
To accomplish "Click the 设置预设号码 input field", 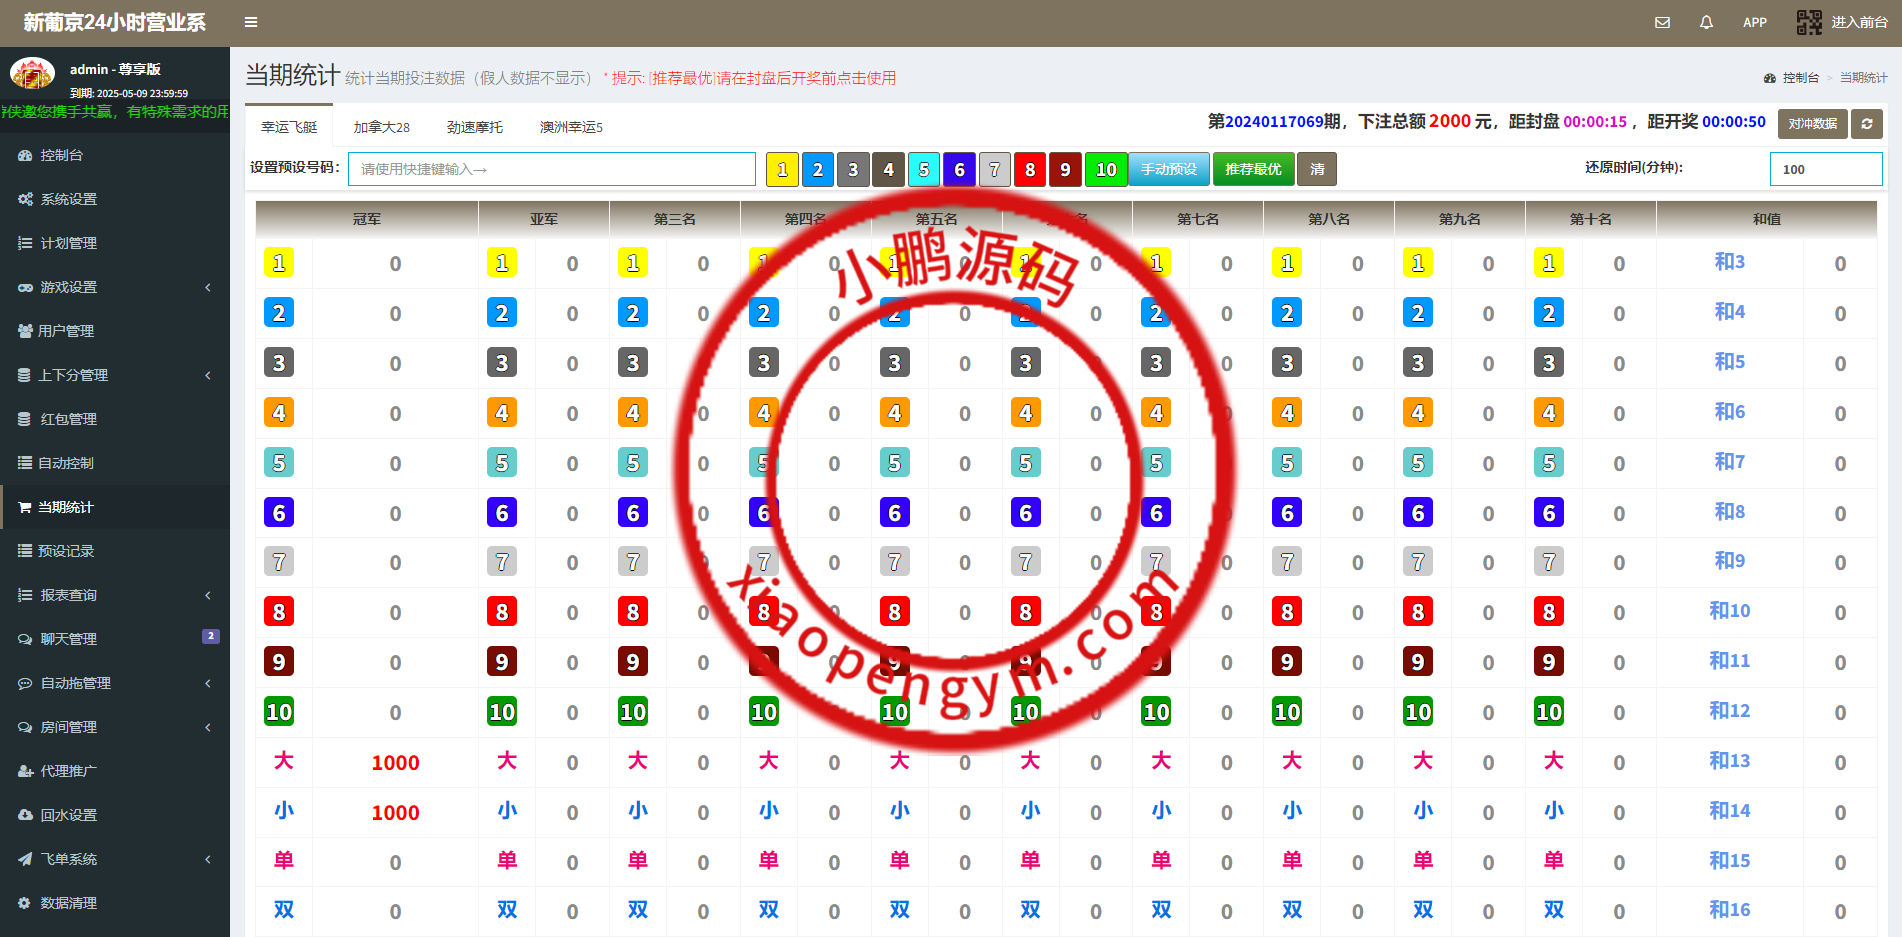I will (551, 169).
